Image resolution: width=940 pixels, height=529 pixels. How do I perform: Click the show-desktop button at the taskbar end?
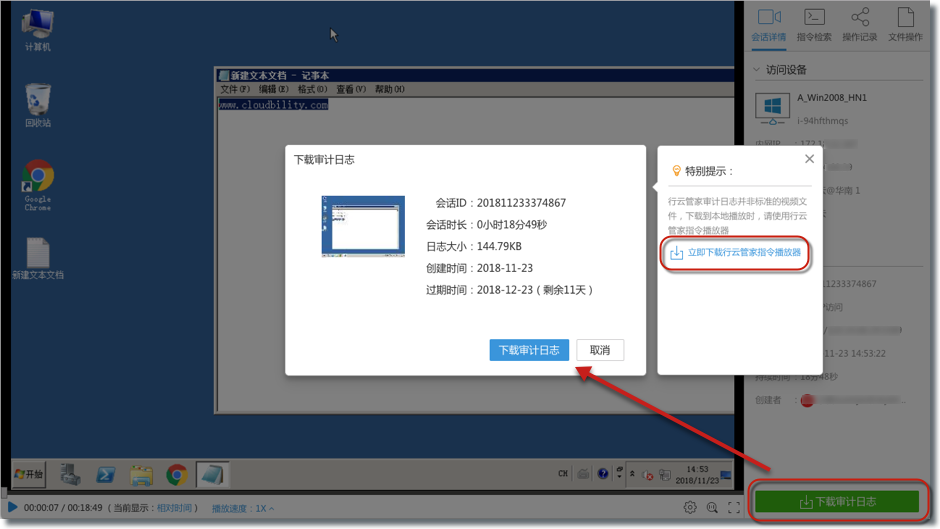click(726, 474)
